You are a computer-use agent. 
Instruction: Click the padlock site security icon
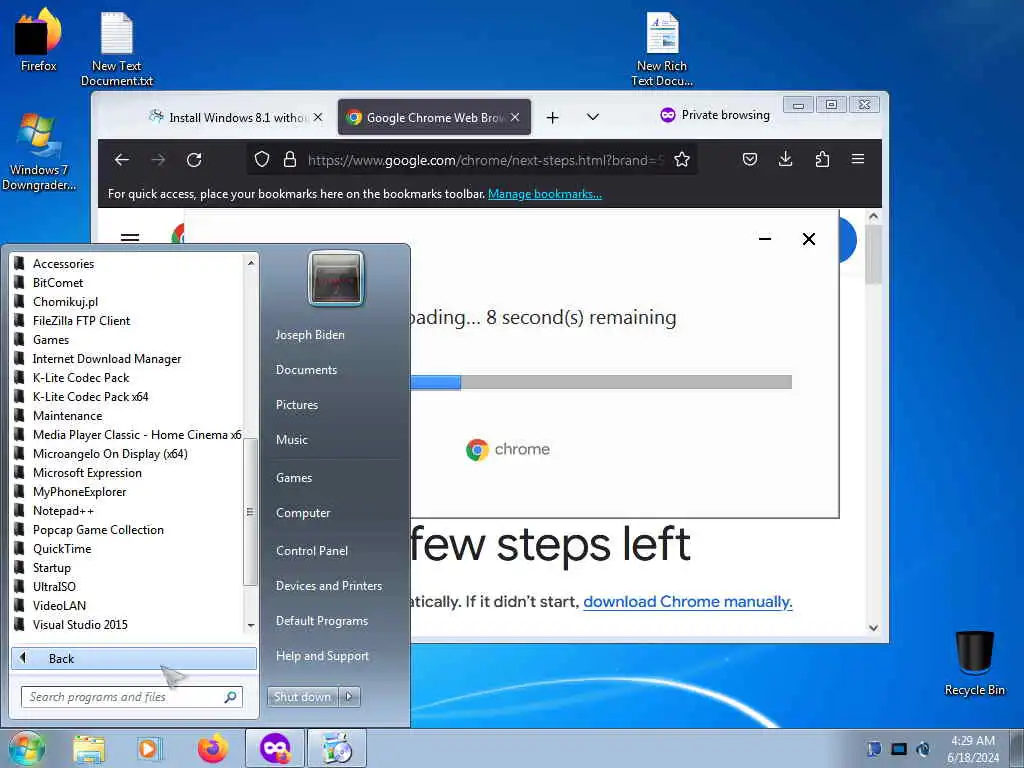coord(290,159)
